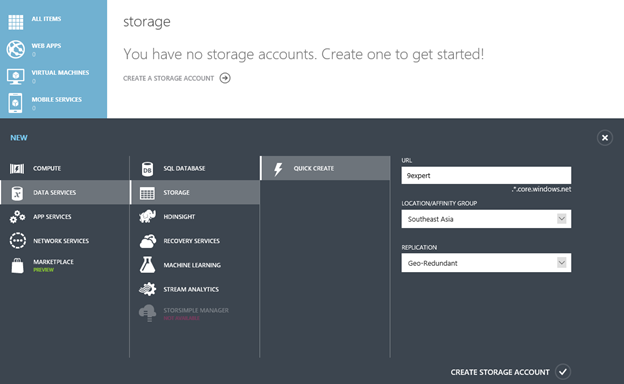
Task: Open the Geo-Redundant replication combo box
Action: click(486, 263)
